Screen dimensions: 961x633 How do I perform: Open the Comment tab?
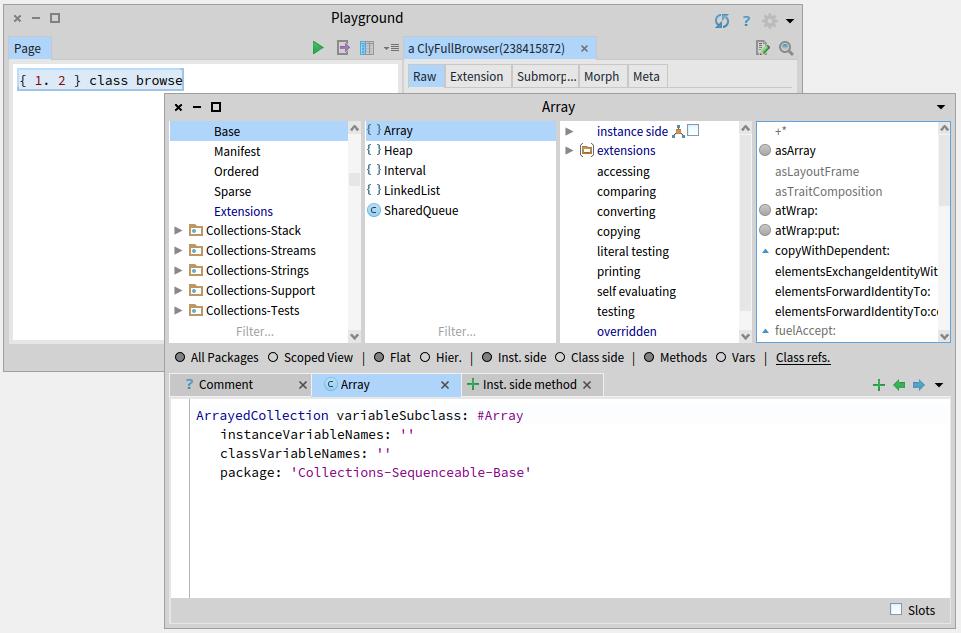[x=226, y=385]
